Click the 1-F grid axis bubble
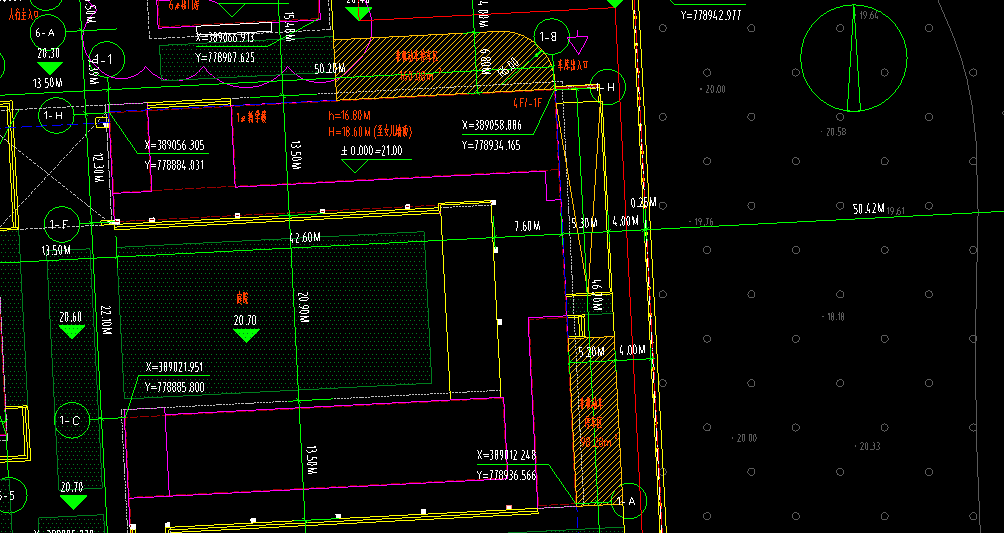The height and width of the screenshot is (533, 1004). tap(62, 225)
